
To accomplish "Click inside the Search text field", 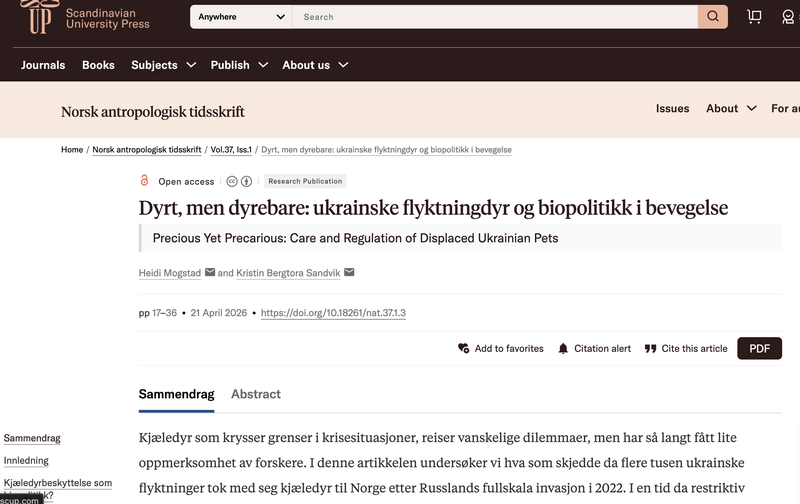I will coord(495,17).
